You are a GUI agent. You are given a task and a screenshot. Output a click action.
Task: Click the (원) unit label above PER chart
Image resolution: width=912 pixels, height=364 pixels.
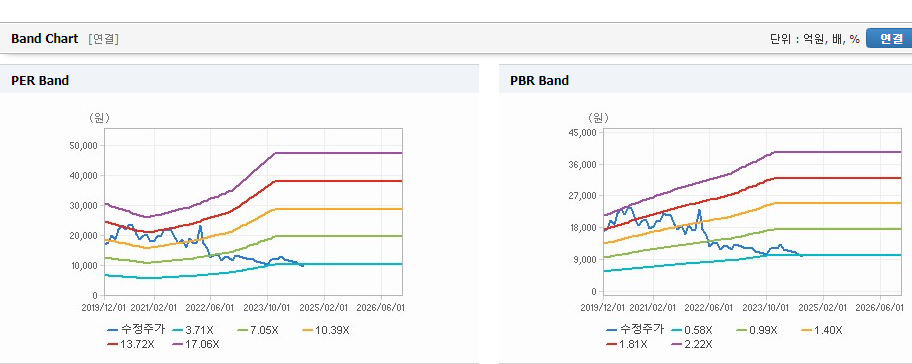pos(99,118)
